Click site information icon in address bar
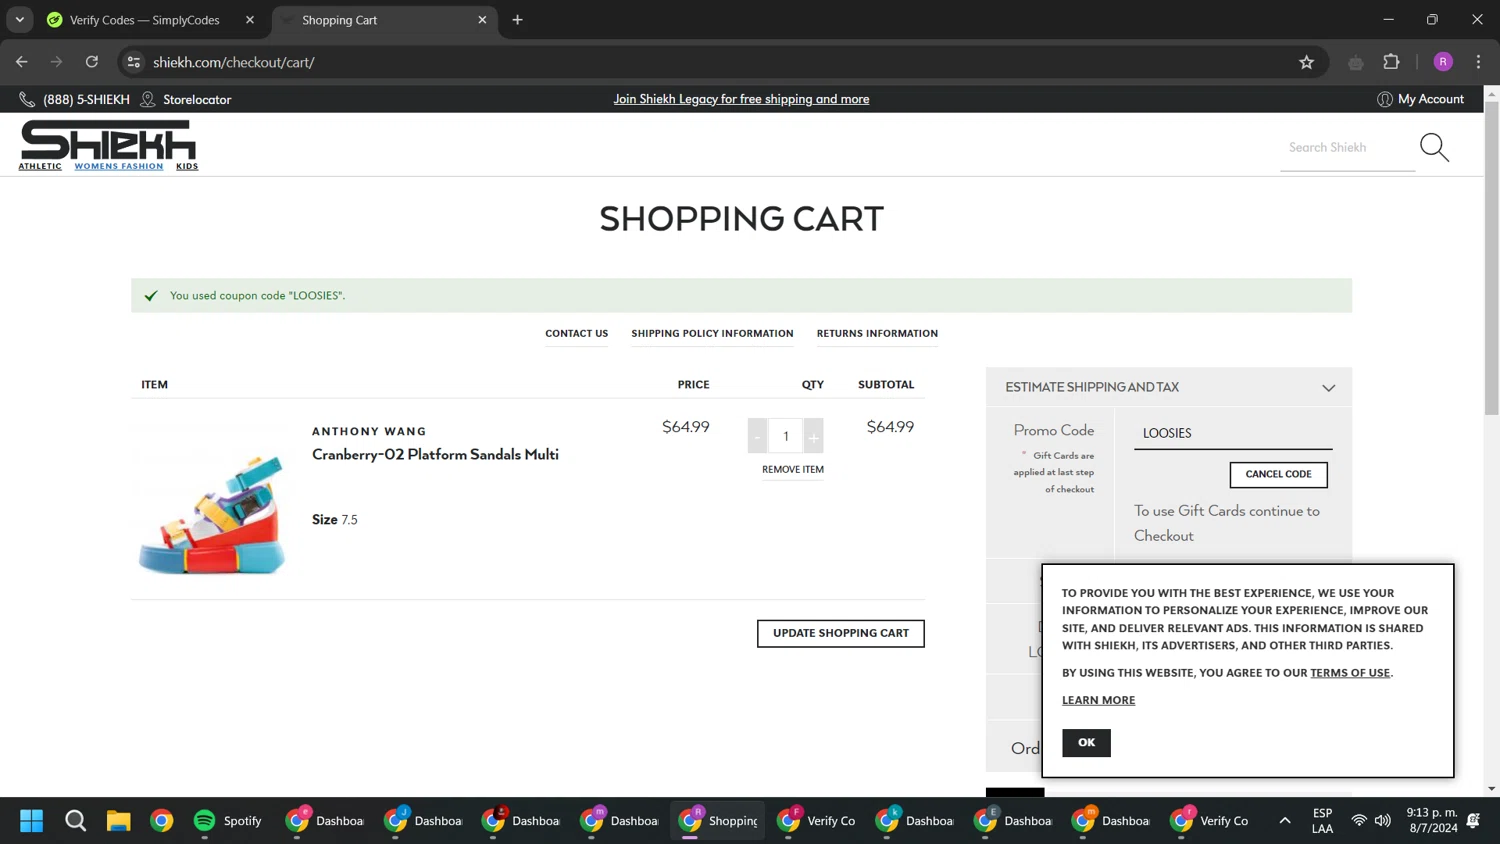The width and height of the screenshot is (1500, 844). [x=134, y=62]
